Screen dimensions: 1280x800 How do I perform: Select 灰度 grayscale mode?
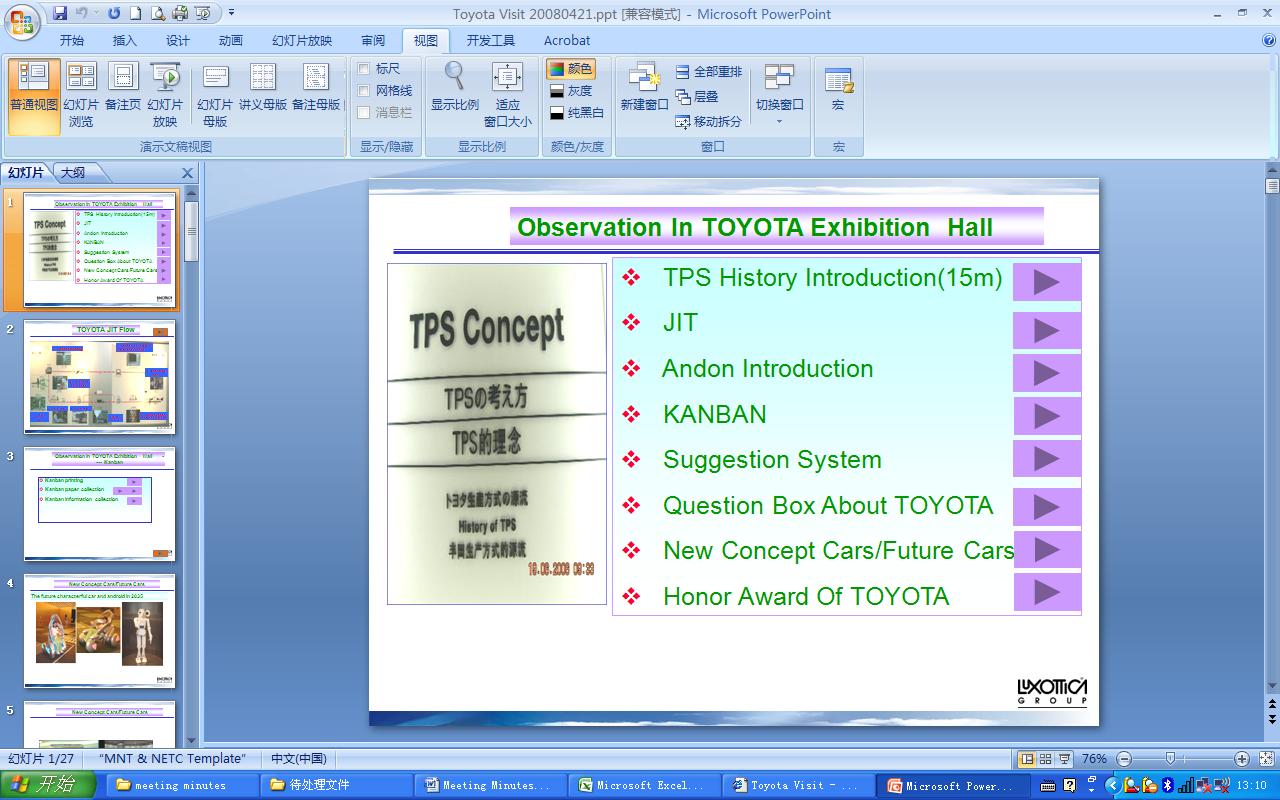click(571, 91)
